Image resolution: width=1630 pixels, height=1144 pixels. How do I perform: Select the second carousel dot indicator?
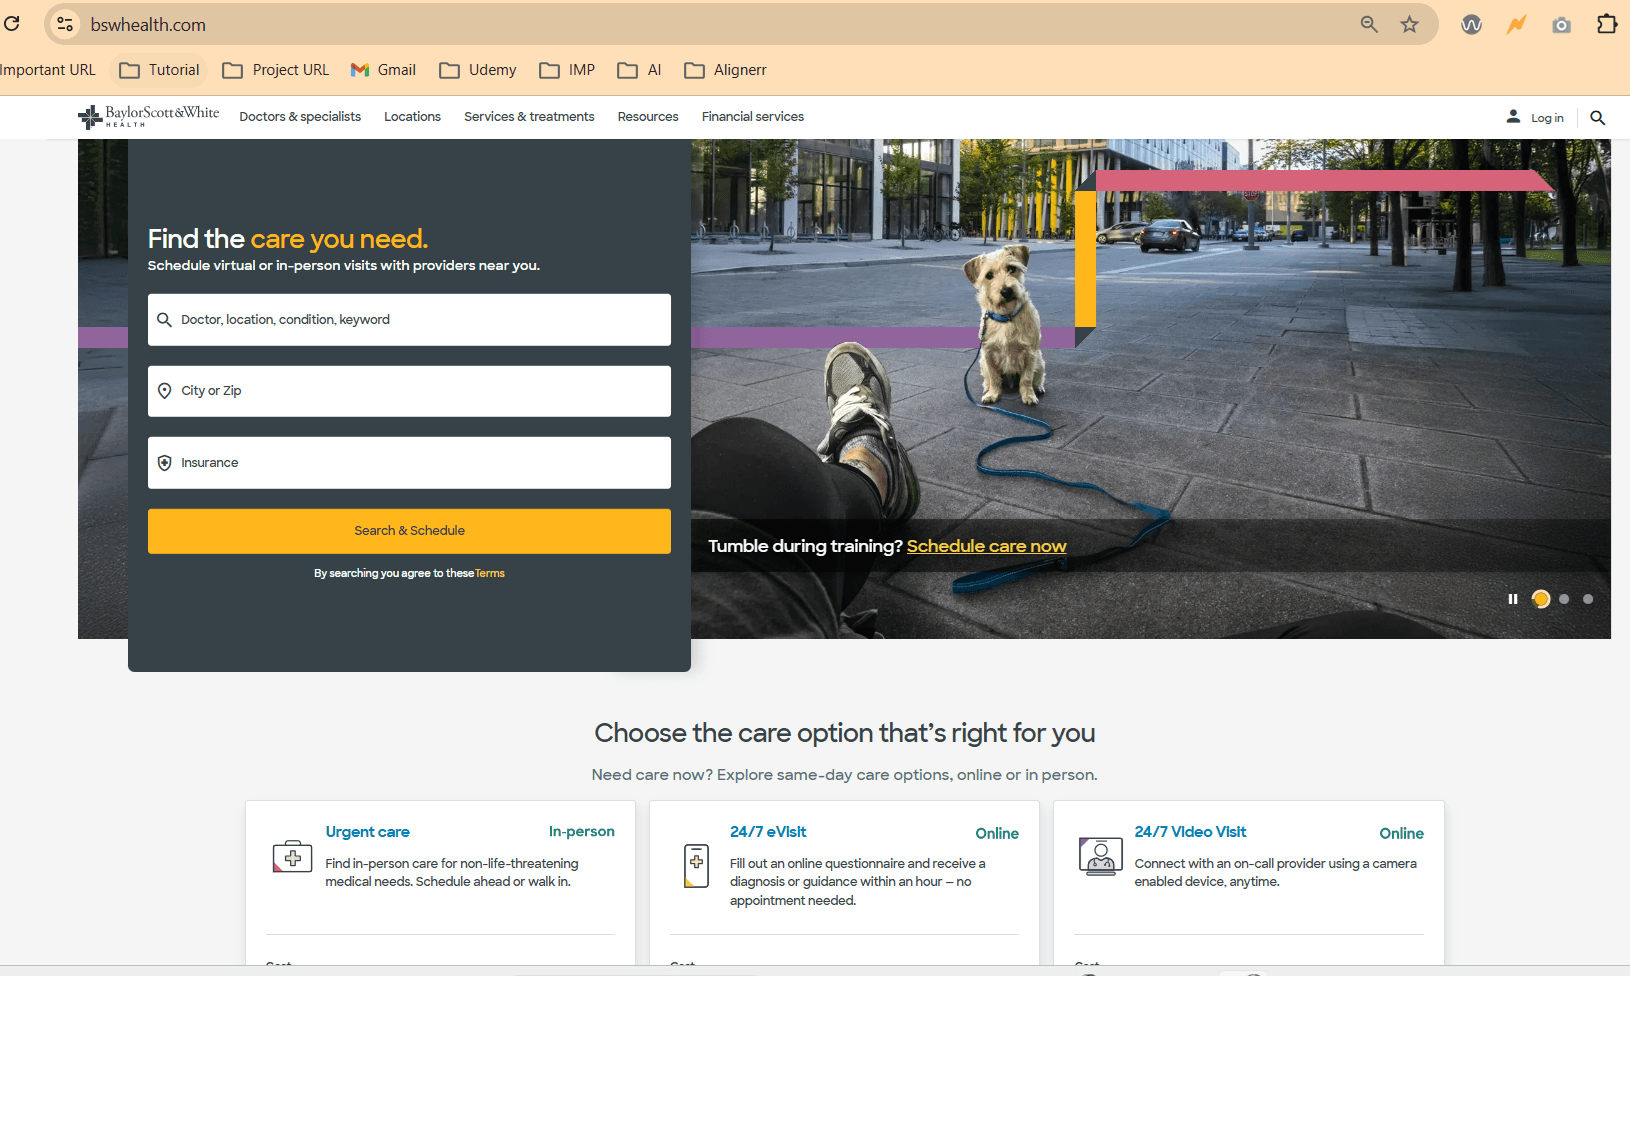(1564, 598)
